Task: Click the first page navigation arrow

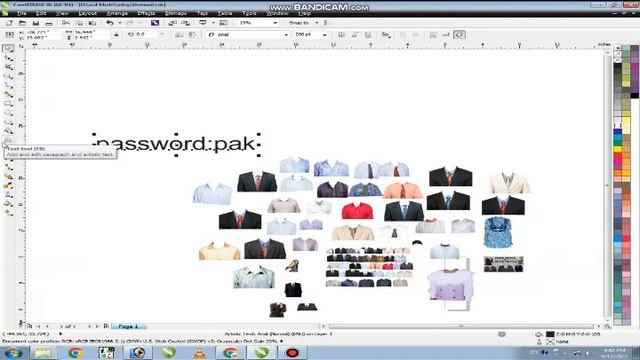Action: tap(38, 327)
